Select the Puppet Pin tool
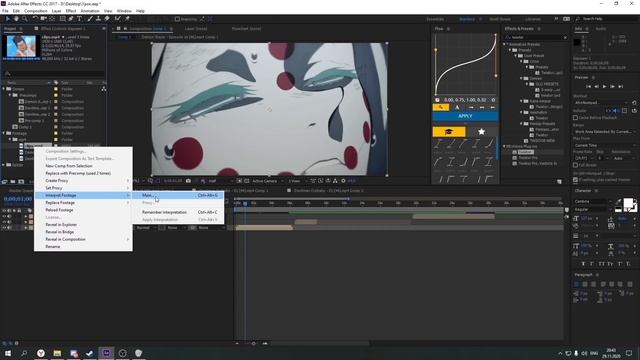The width and height of the screenshot is (640, 360). click(x=127, y=19)
